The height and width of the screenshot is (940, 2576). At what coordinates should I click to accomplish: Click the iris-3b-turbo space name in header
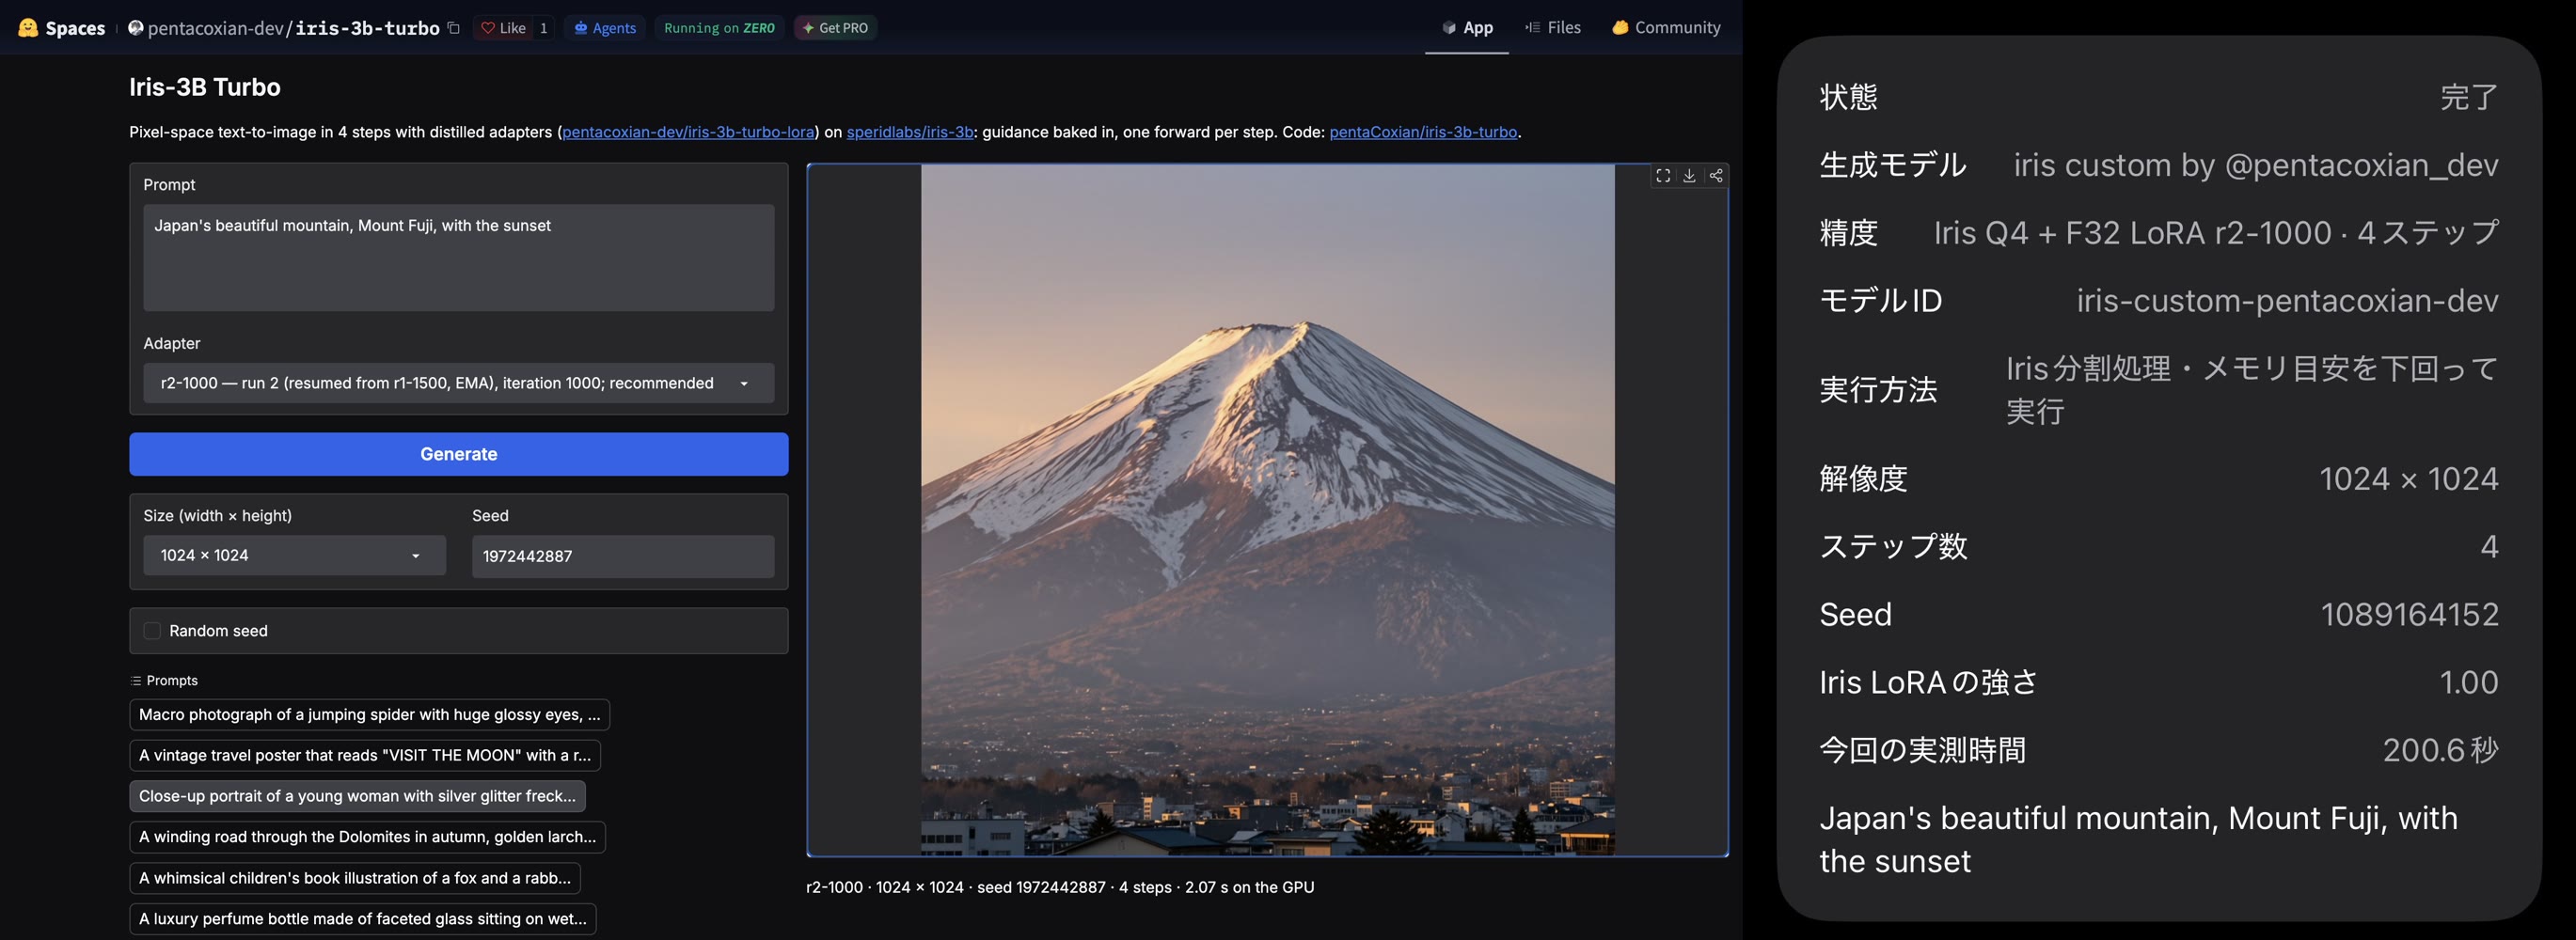tap(367, 28)
